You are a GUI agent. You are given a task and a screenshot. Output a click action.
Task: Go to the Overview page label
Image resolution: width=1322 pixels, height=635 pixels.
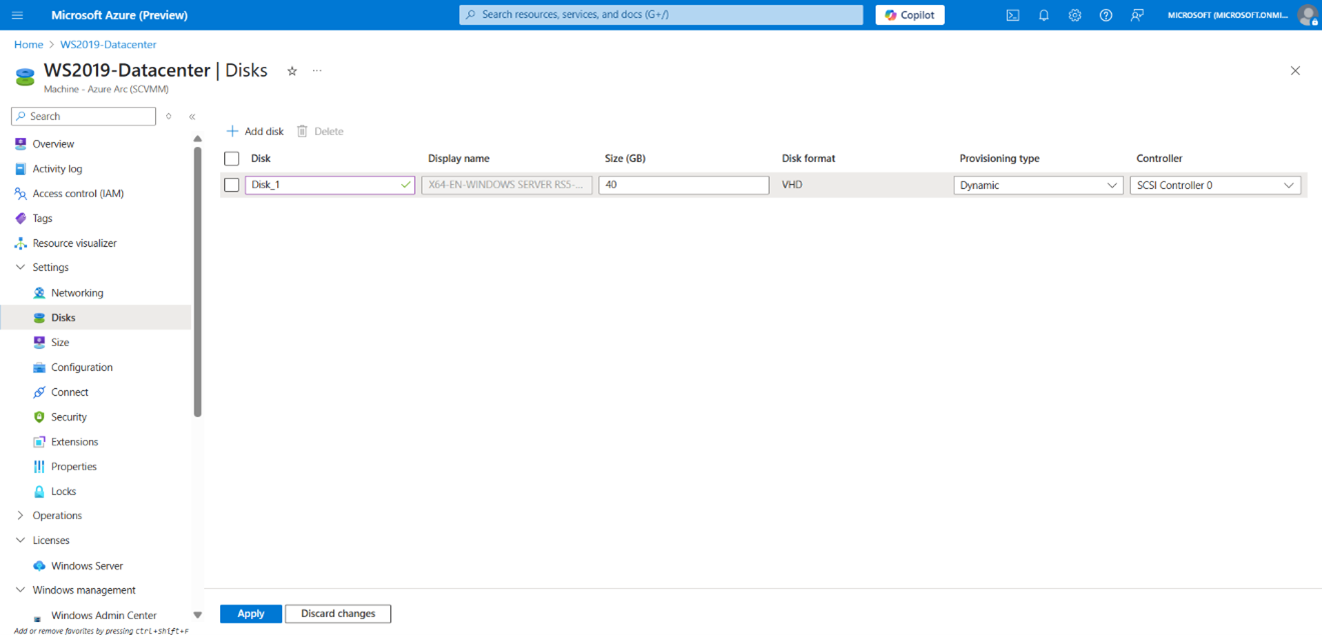pyautogui.click(x=53, y=144)
